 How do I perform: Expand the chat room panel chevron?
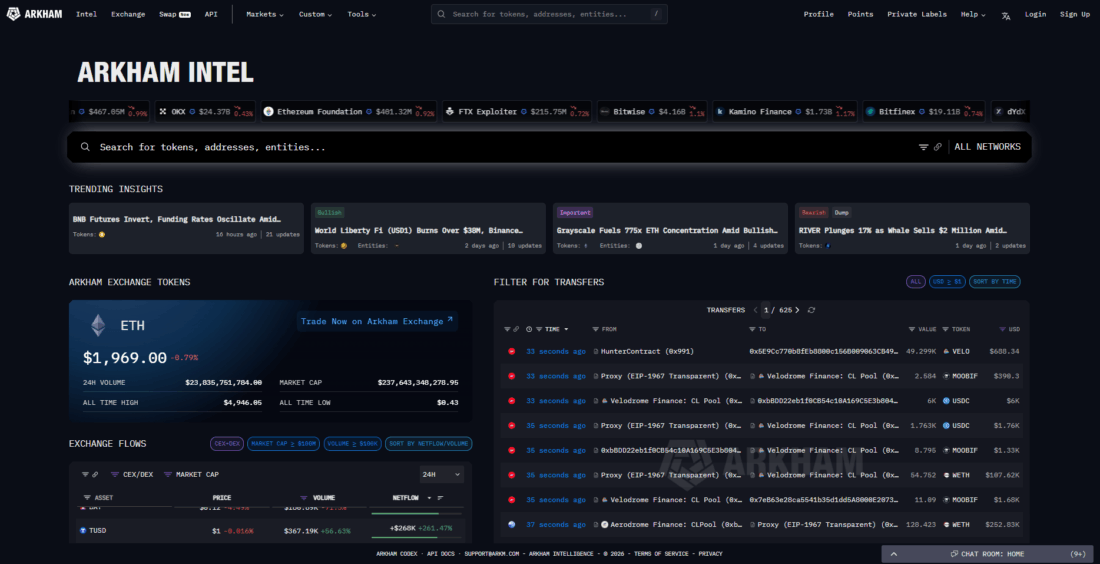pos(894,554)
